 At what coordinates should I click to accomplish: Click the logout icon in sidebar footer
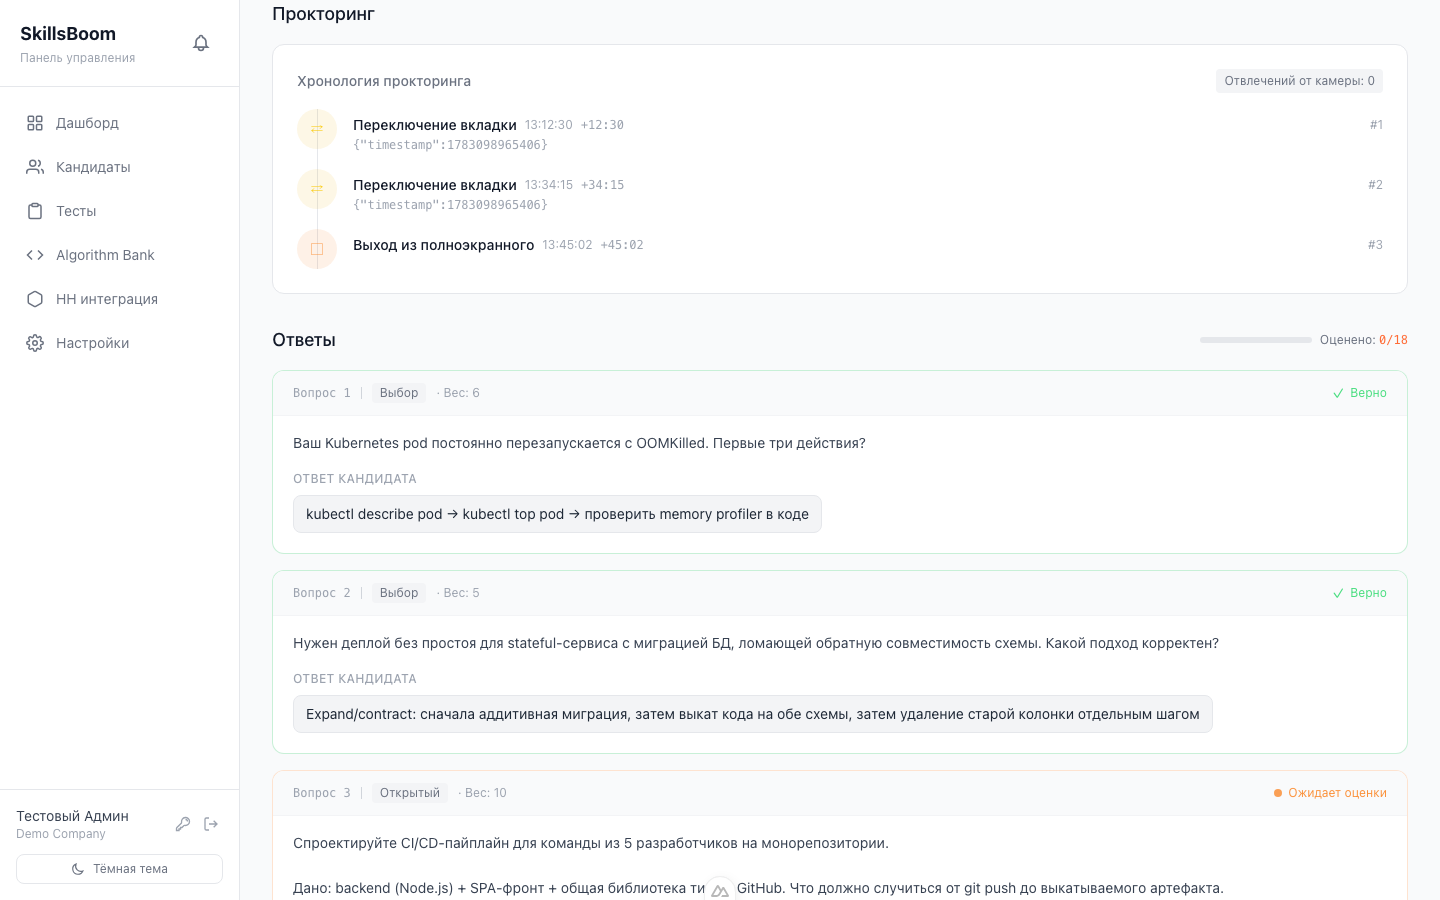211,824
